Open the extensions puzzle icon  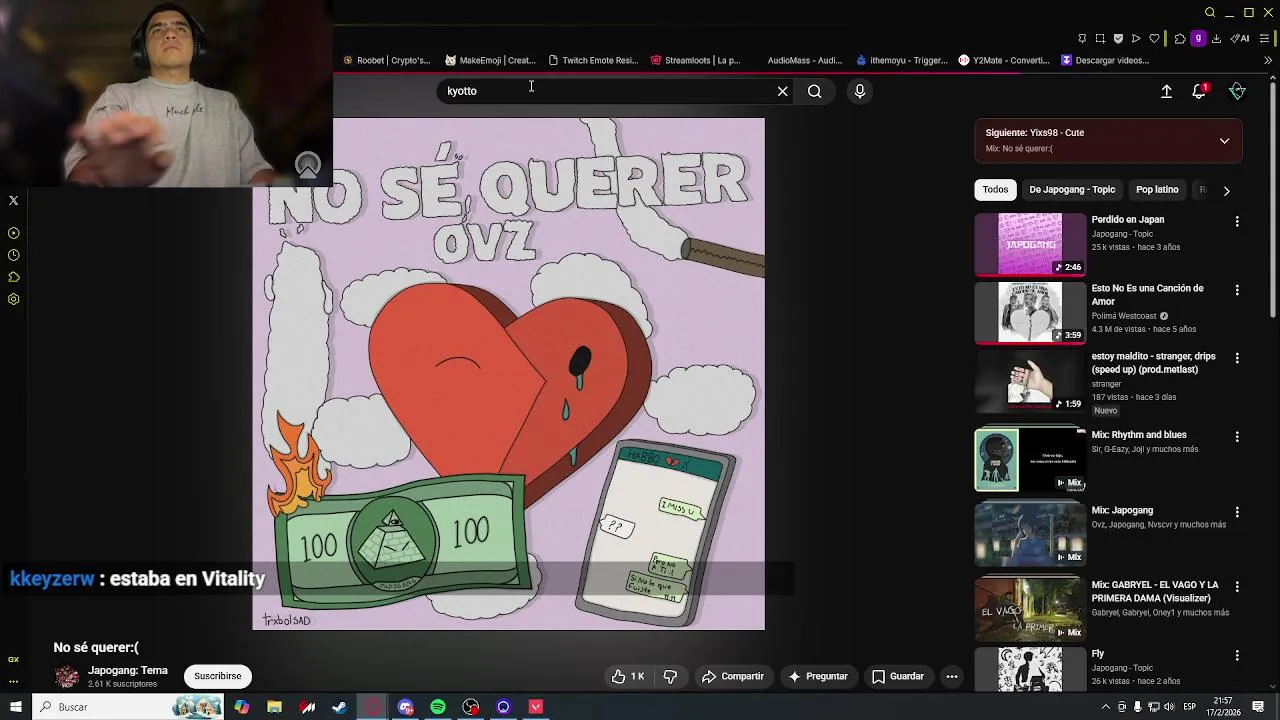tap(1180, 39)
